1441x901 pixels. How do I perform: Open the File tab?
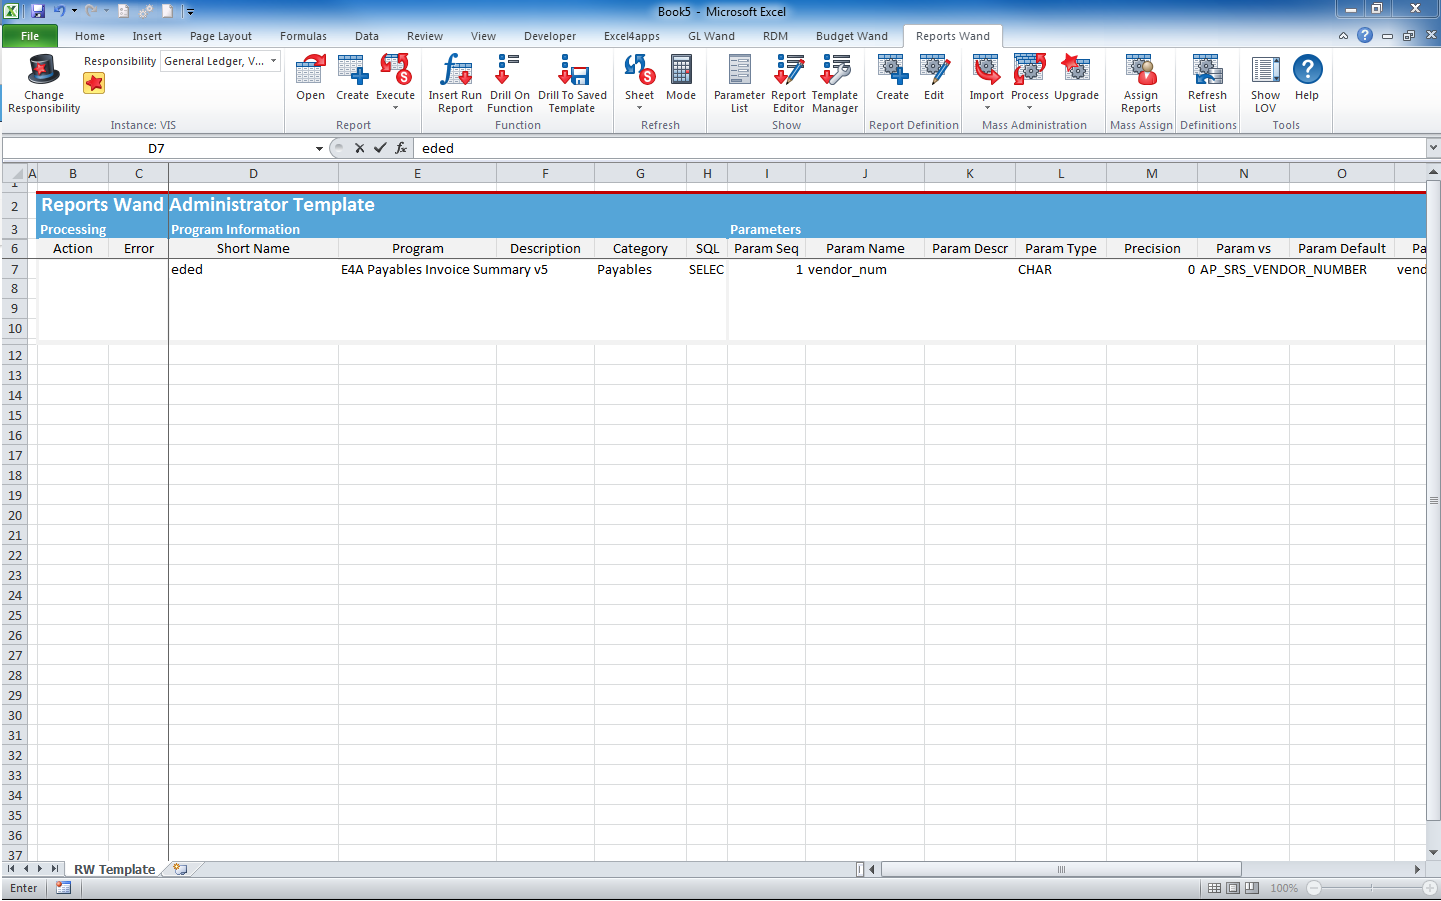(30, 36)
